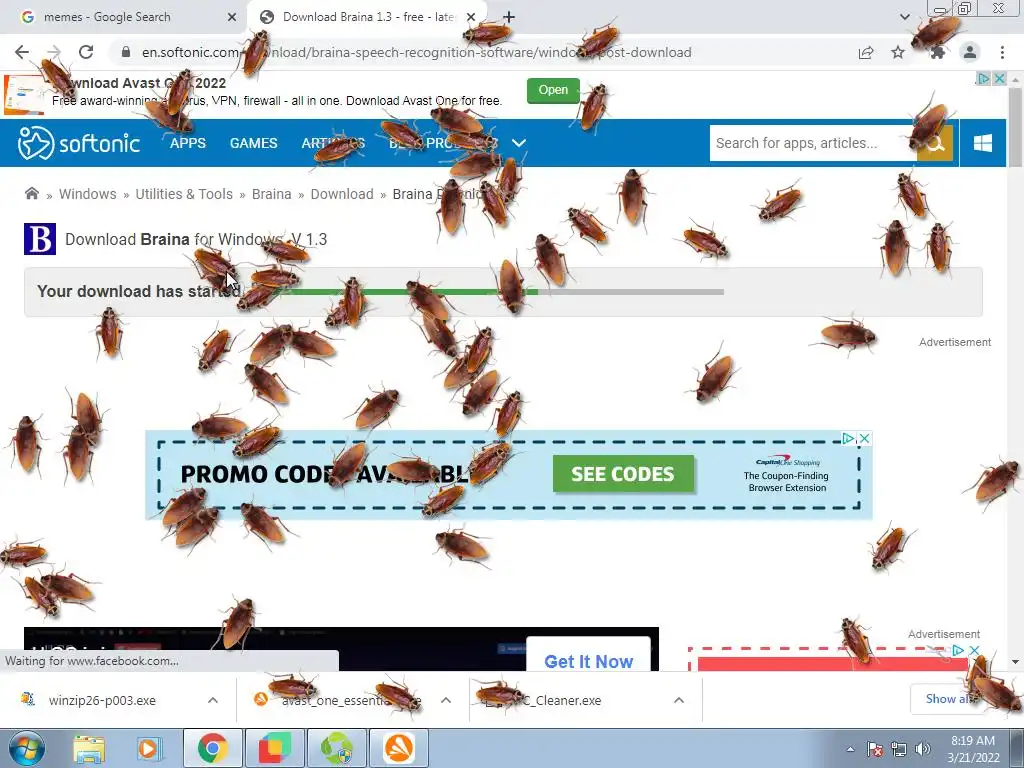Switch to memes - Google Search tab

pos(124,17)
